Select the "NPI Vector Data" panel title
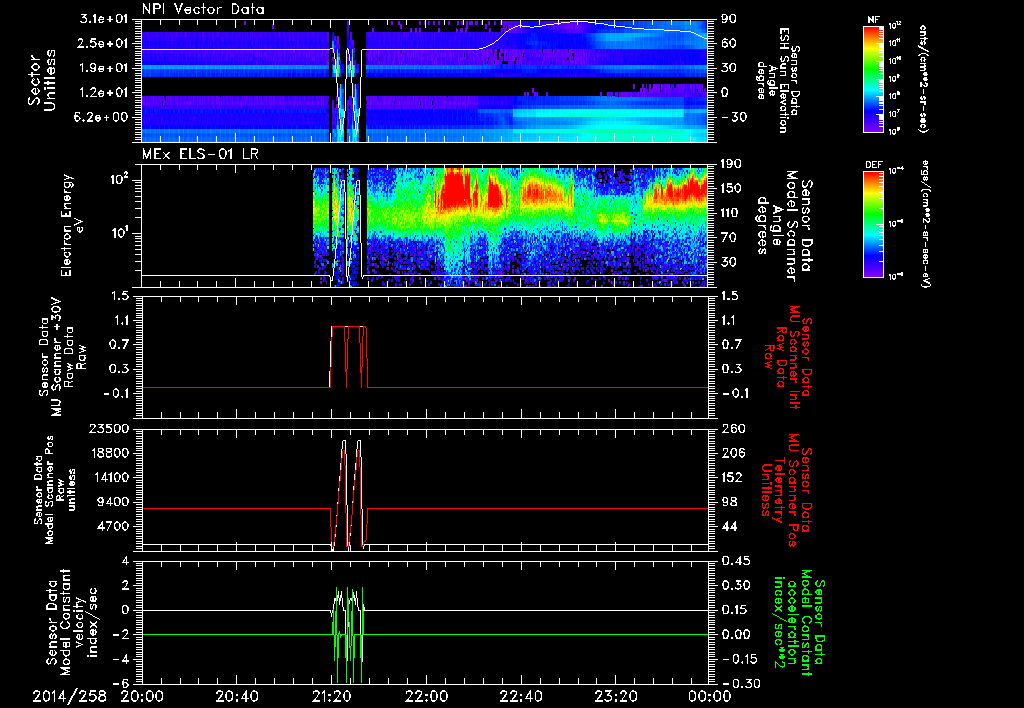 [x=204, y=9]
